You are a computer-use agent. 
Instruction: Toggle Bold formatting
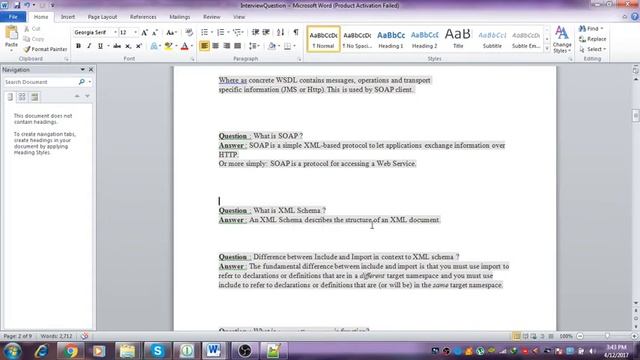(78, 46)
